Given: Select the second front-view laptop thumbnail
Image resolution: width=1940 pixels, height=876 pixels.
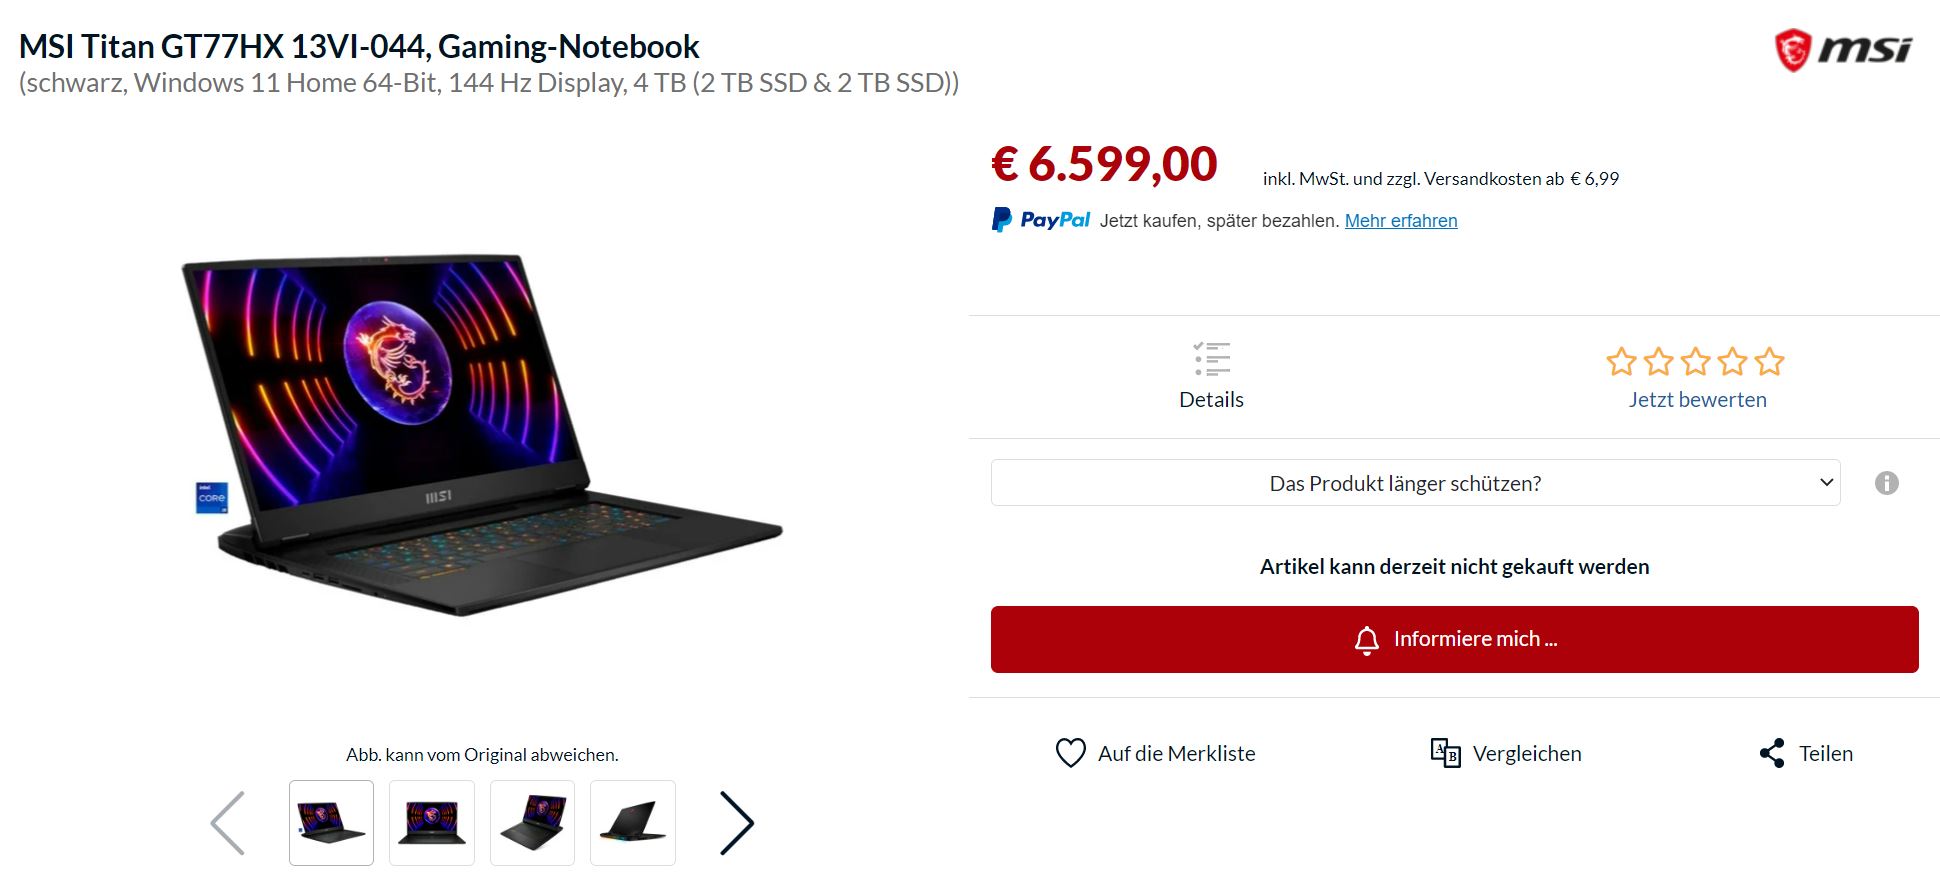Looking at the screenshot, I should (x=432, y=823).
